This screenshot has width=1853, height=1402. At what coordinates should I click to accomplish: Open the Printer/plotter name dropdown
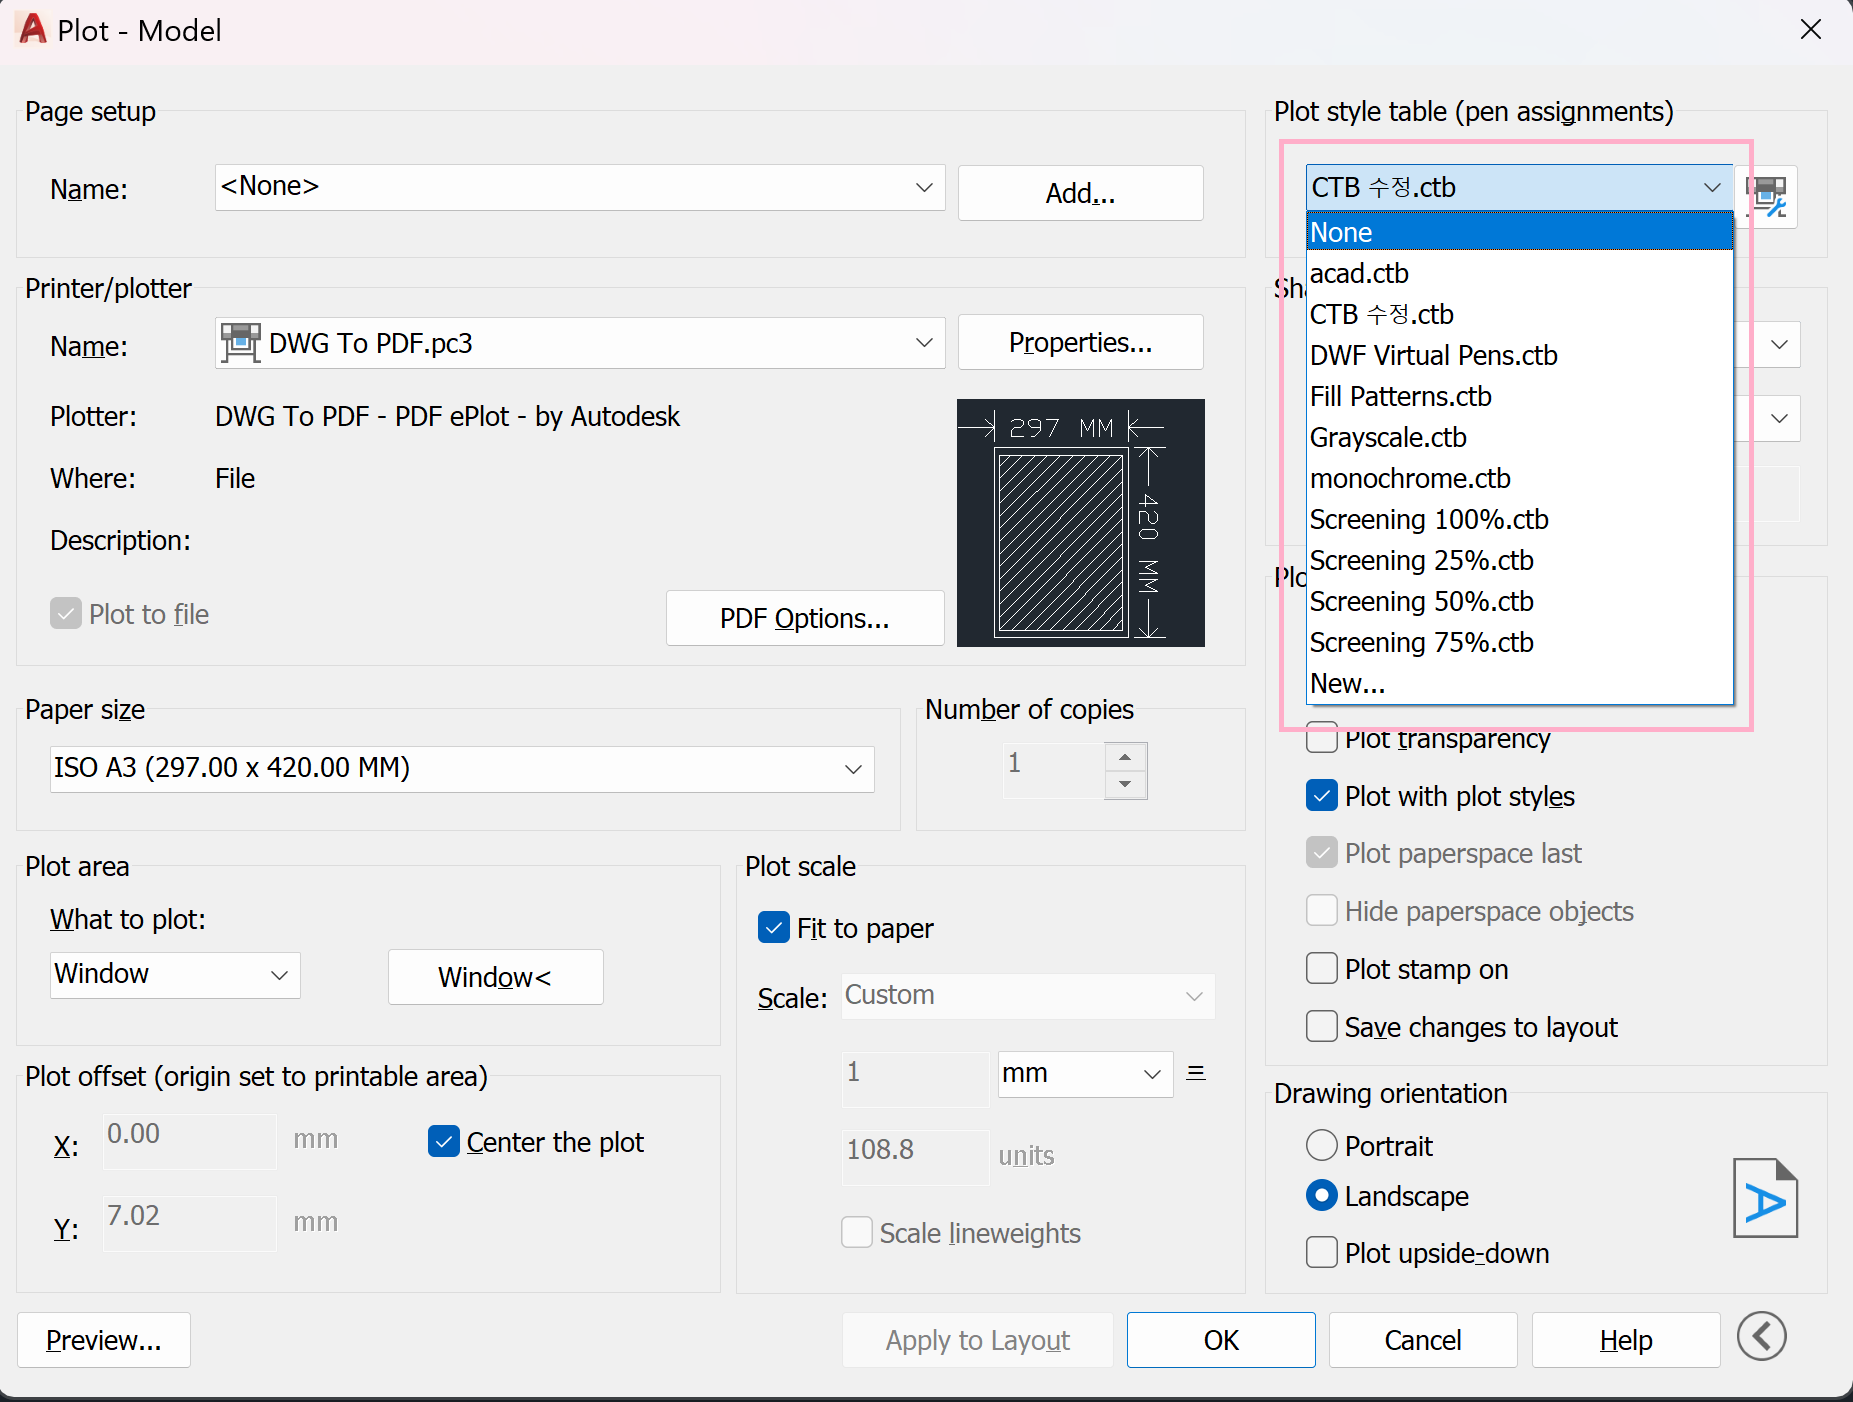point(580,343)
